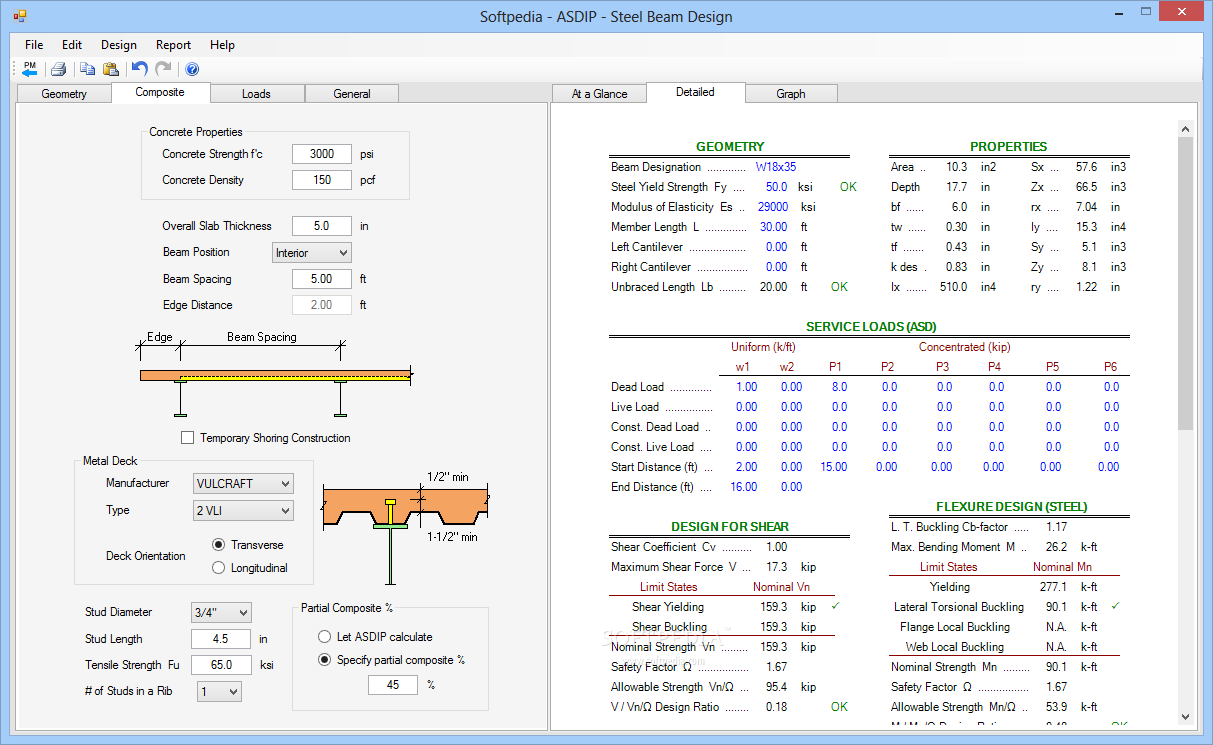Image resolution: width=1213 pixels, height=745 pixels.
Task: Click the 30.00 member length value
Action: pyautogui.click(x=776, y=227)
